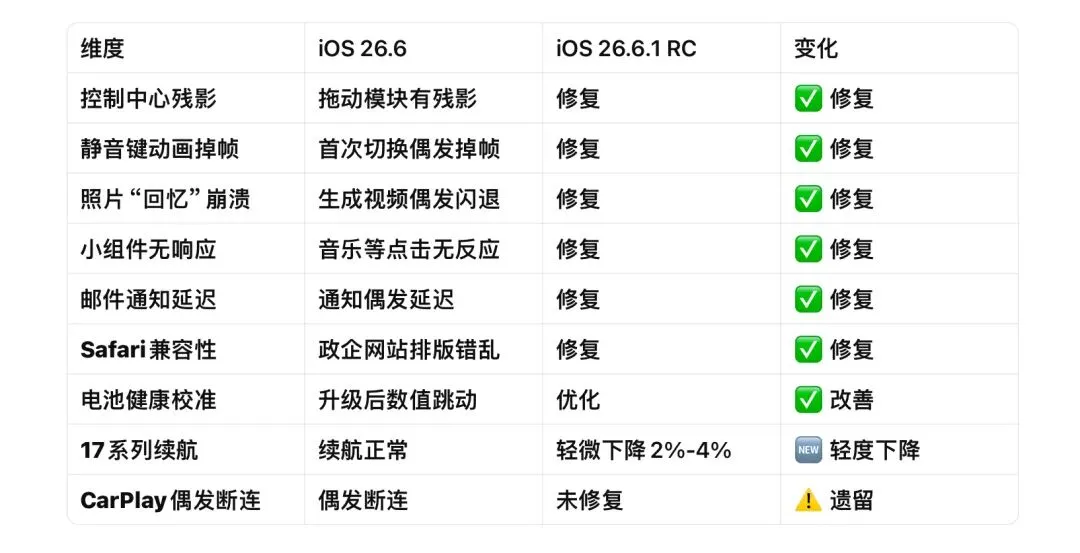Click green checkmark beside 改善
This screenshot has height=553, width=1080.
808,400
